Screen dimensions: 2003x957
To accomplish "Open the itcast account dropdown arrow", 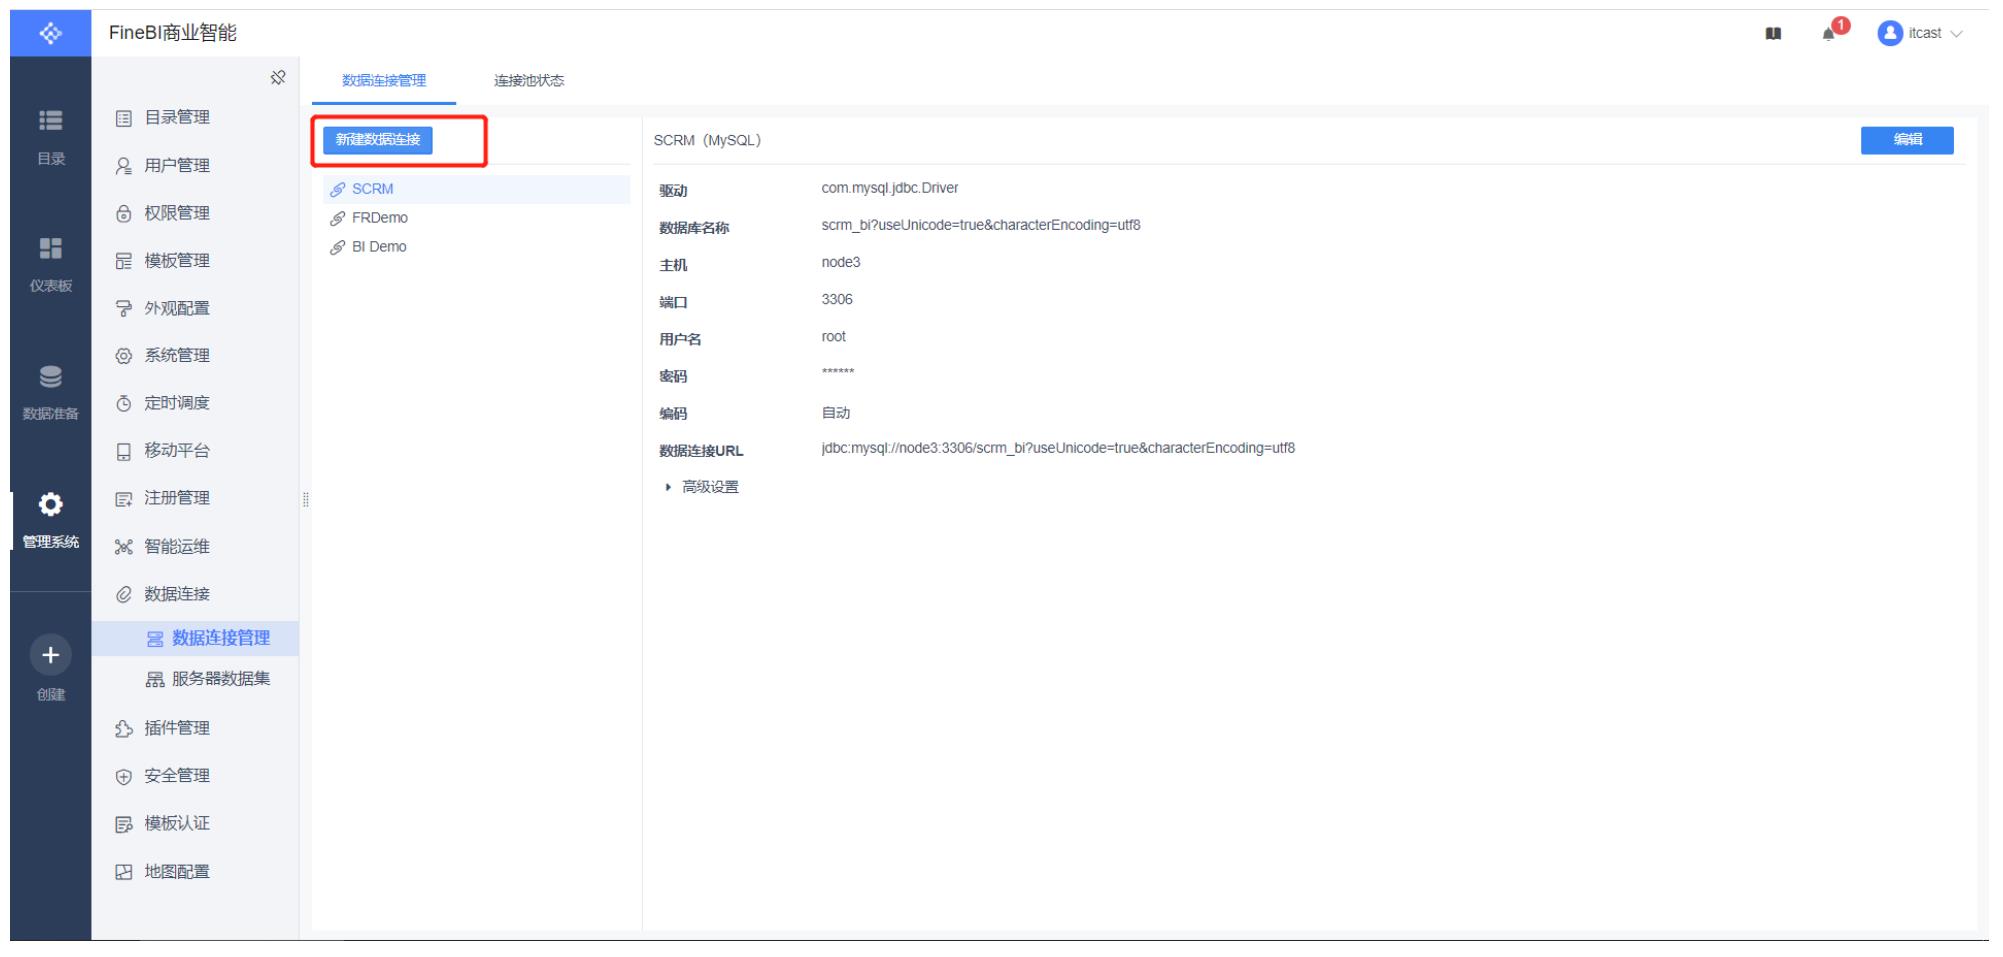I will [1956, 33].
